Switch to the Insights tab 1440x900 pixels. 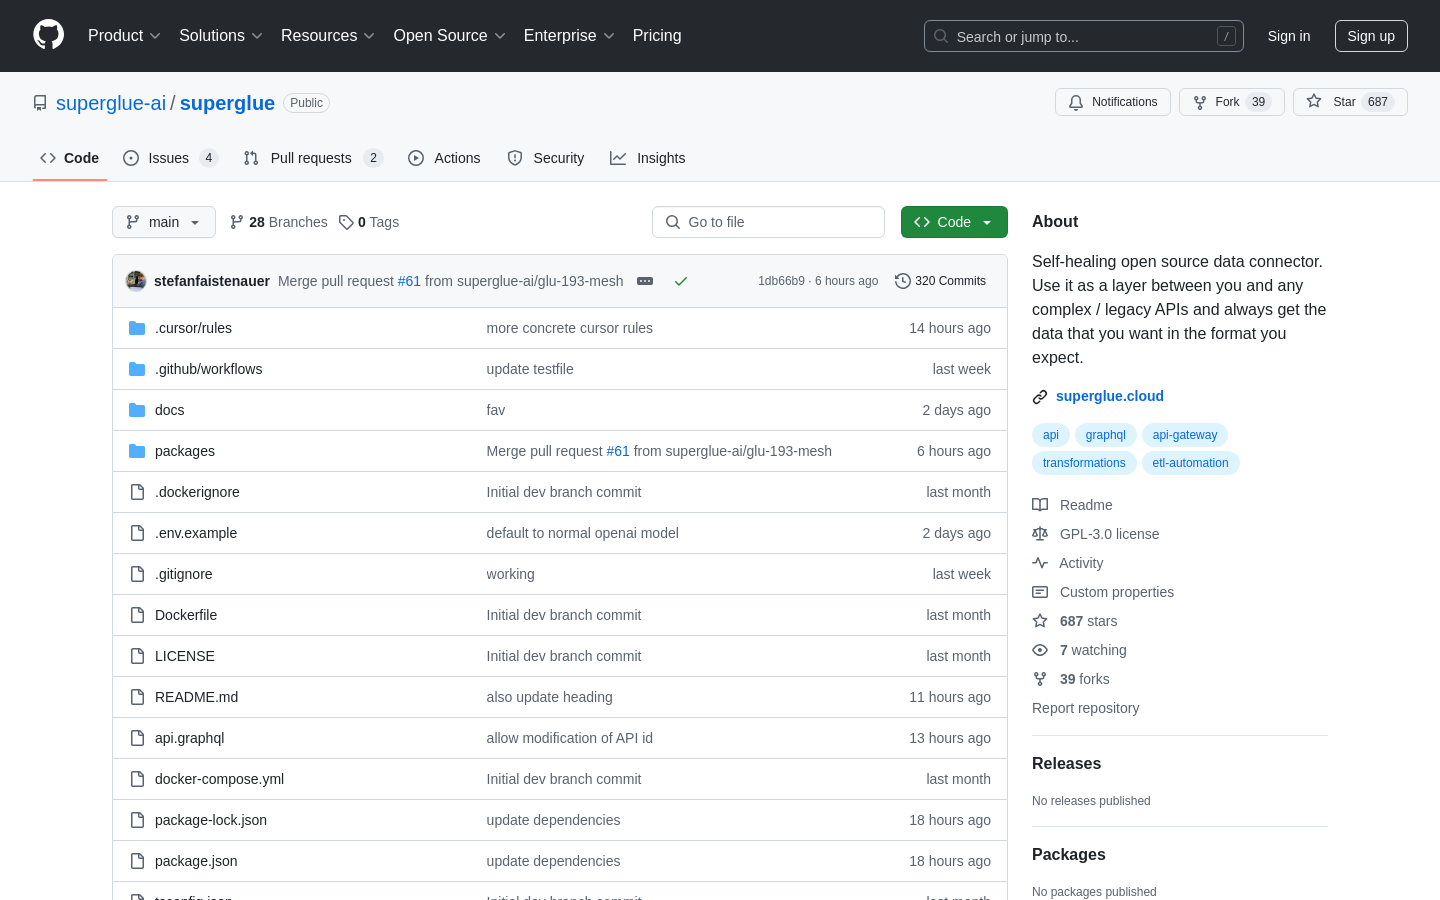pyautogui.click(x=648, y=158)
